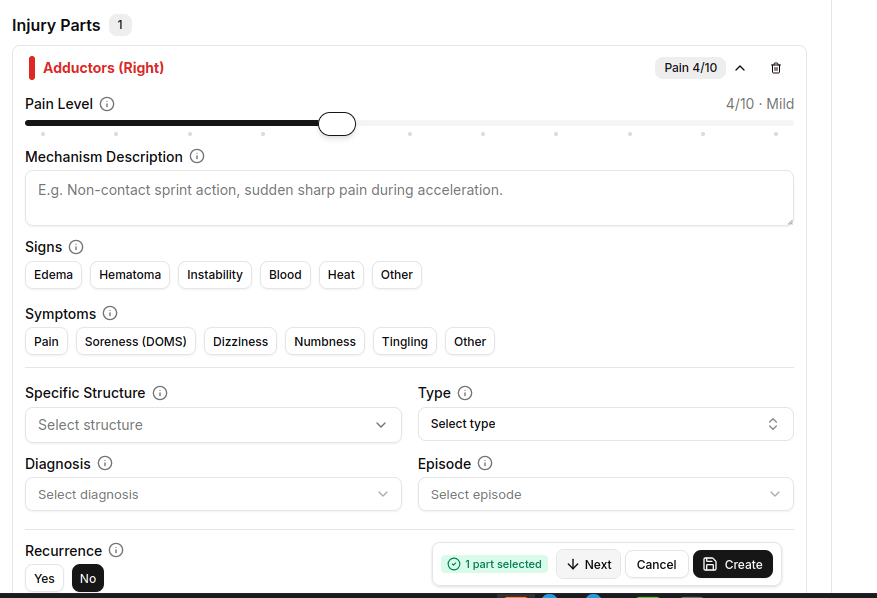Toggle the Soreness (DOMS) symptom

pyautogui.click(x=136, y=342)
